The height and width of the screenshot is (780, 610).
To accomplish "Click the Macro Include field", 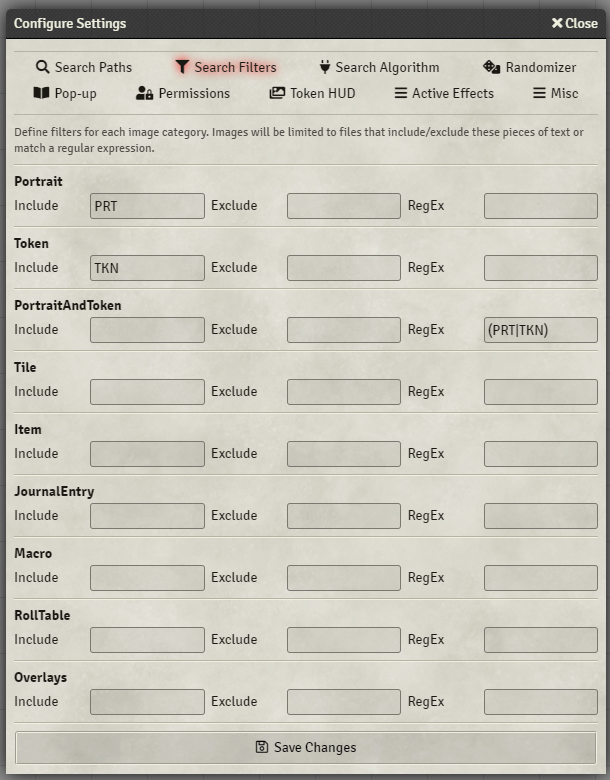I will 147,578.
